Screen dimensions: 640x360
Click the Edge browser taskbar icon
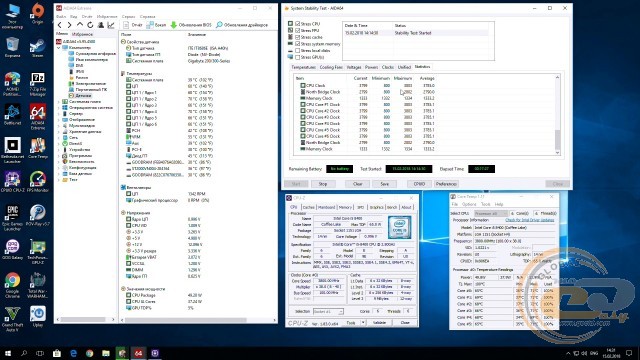(x=73, y=353)
